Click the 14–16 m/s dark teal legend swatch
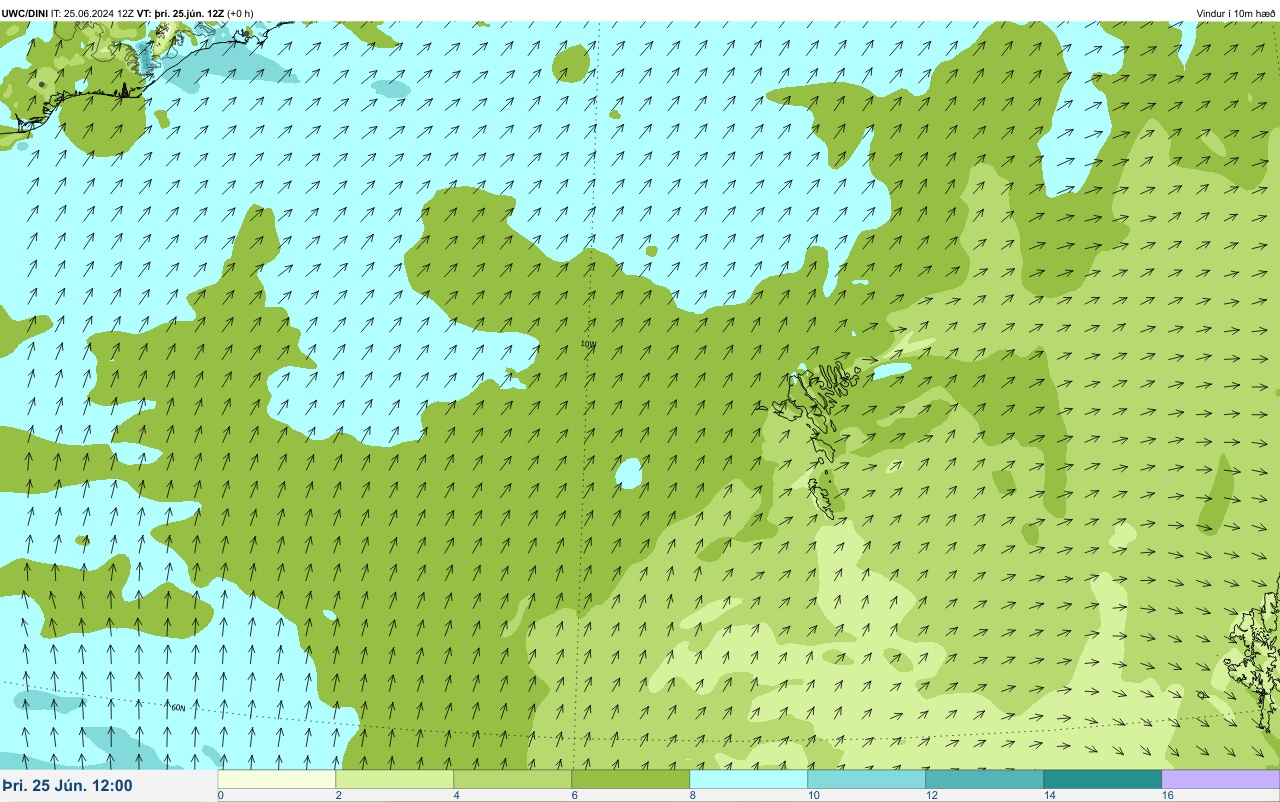The height and width of the screenshot is (802, 1280). pyautogui.click(x=1103, y=779)
